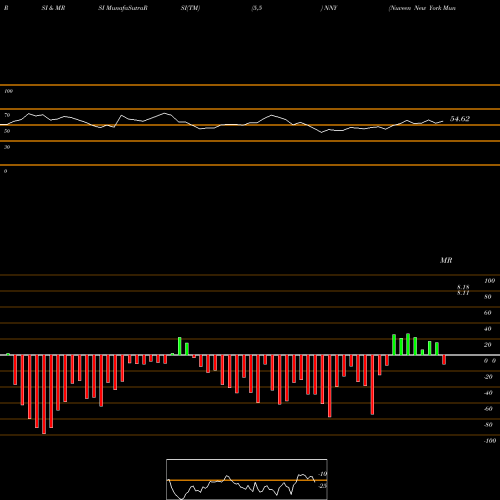
Task: Click the SI MunafaSutraR header text
Action: 123,8
